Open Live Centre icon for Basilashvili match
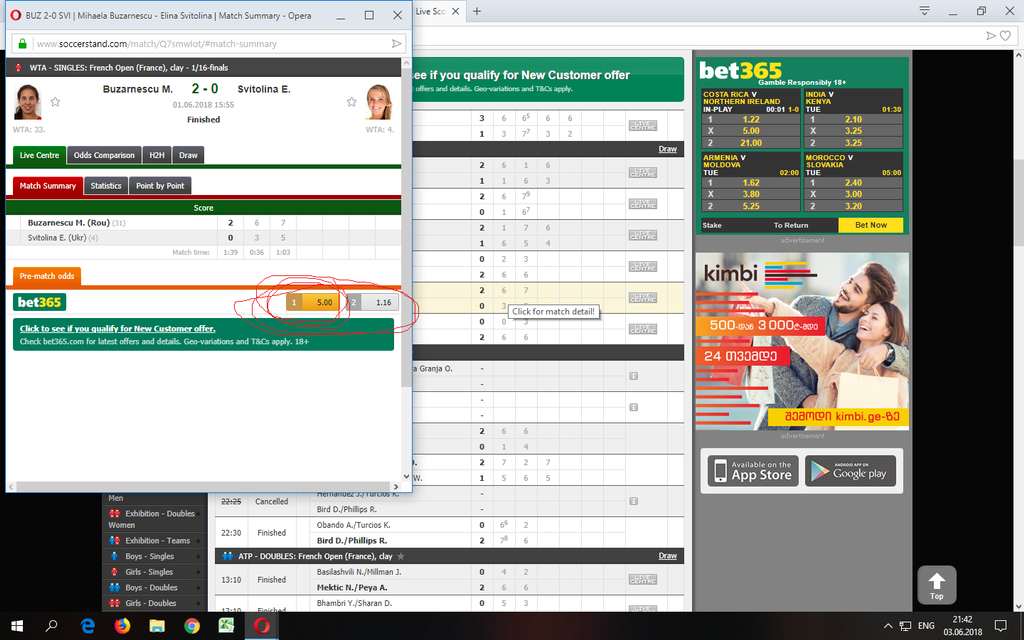Image resolution: width=1024 pixels, height=640 pixels. (643, 580)
